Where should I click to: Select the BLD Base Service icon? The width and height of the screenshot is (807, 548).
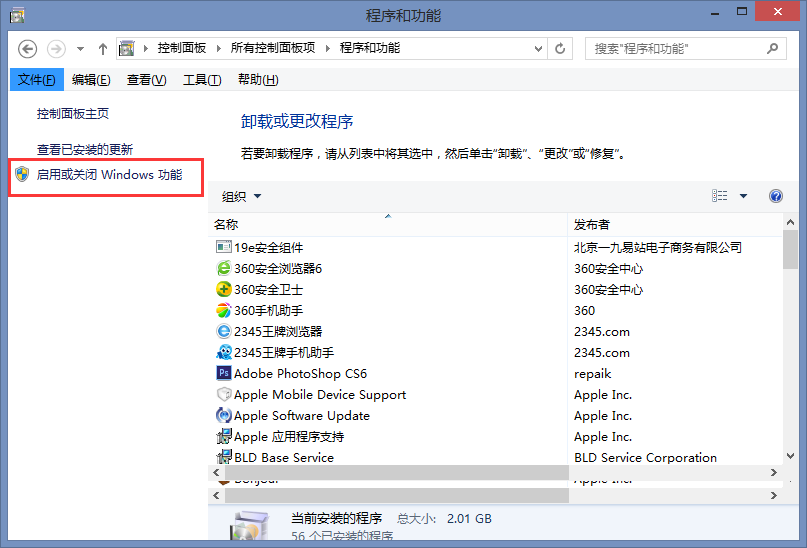point(223,457)
